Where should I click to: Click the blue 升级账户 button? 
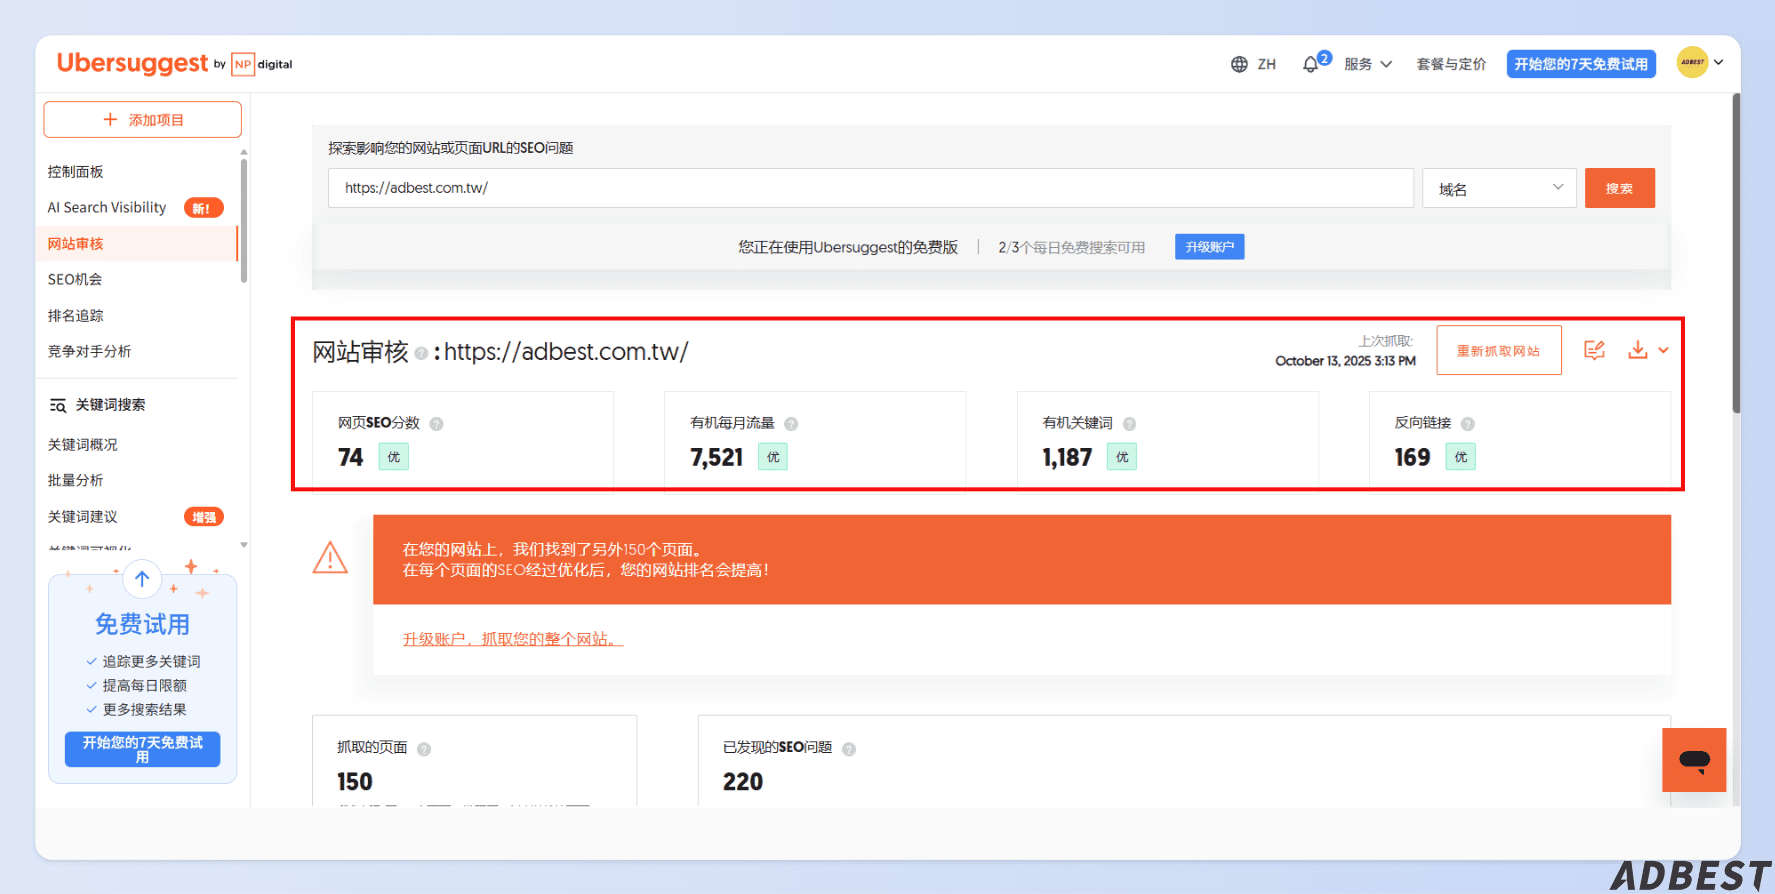pyautogui.click(x=1209, y=247)
